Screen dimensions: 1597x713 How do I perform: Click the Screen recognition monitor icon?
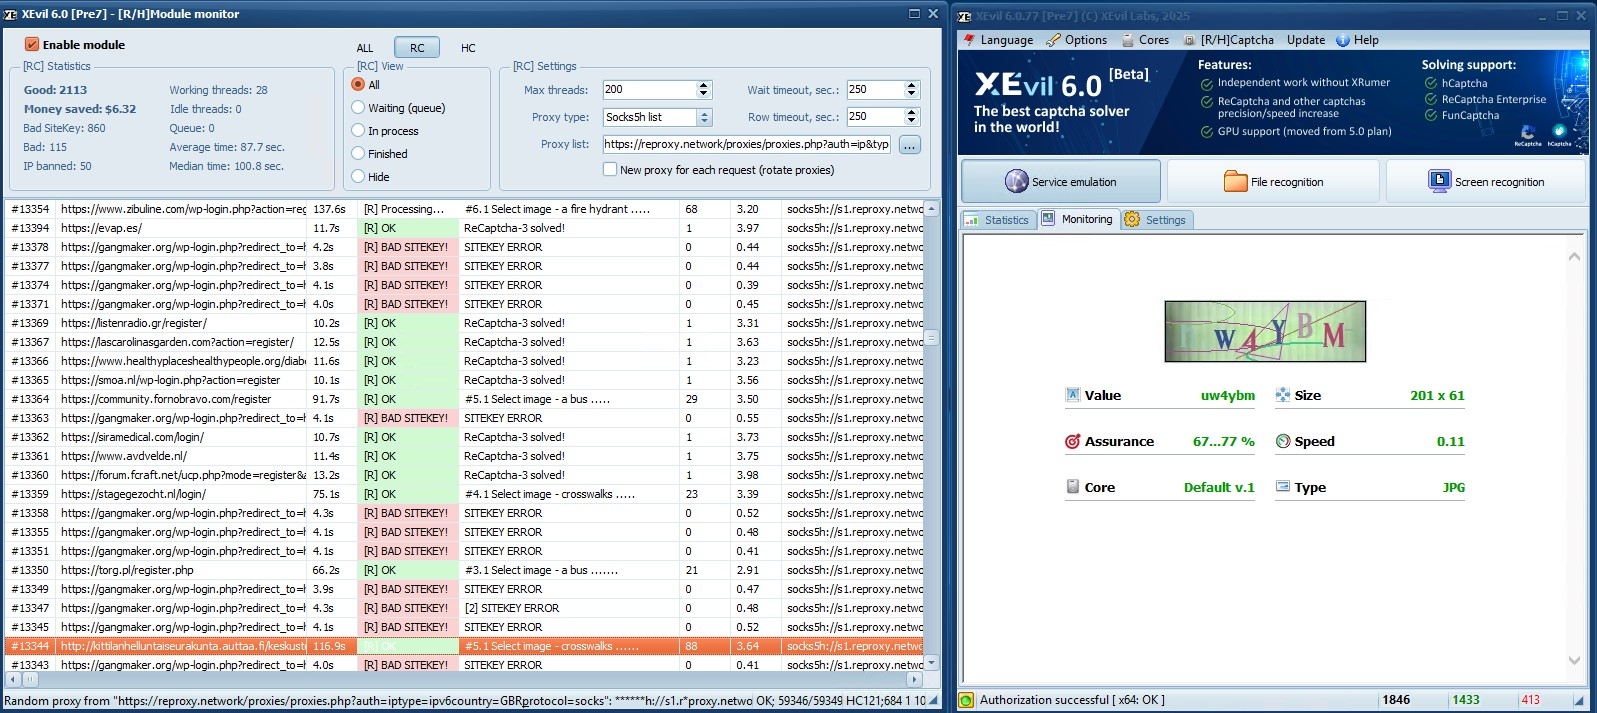point(1439,181)
